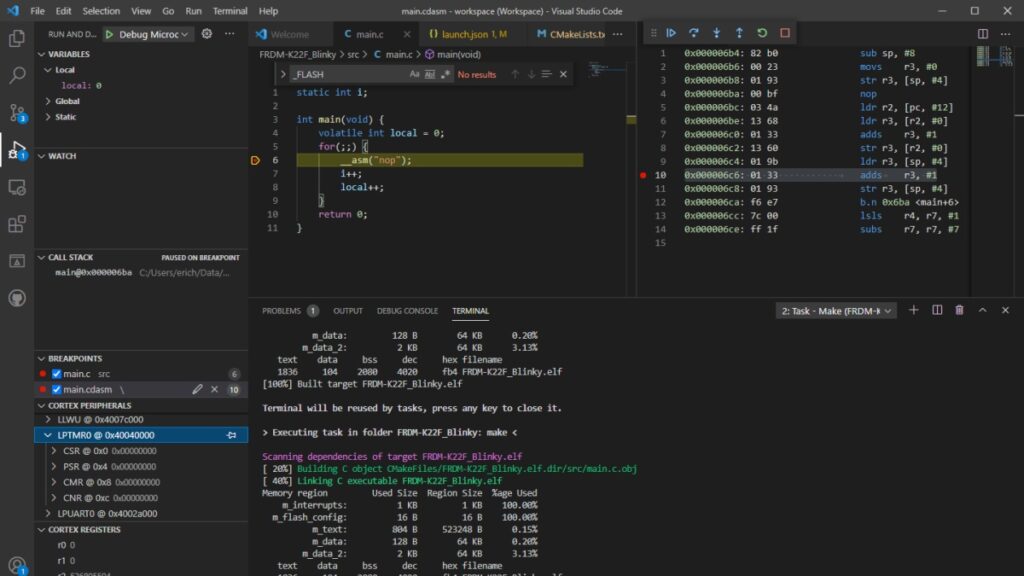Viewport: 1024px width, 576px height.
Task: Open the Debug Microcontroller configuration dropdown
Action: pos(149,34)
